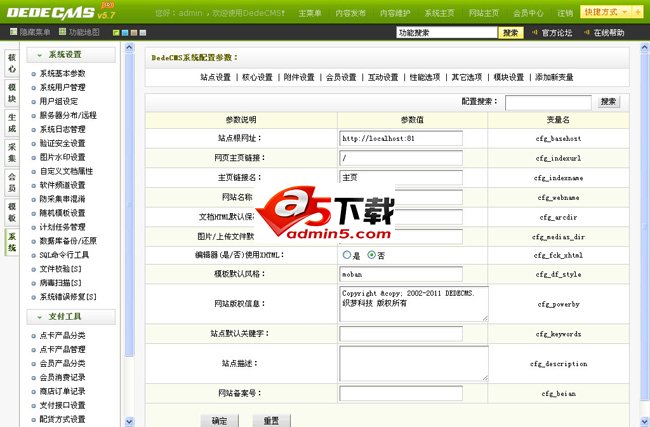Click the 站点默认关键字 field
The width and height of the screenshot is (650, 427).
[x=401, y=334]
